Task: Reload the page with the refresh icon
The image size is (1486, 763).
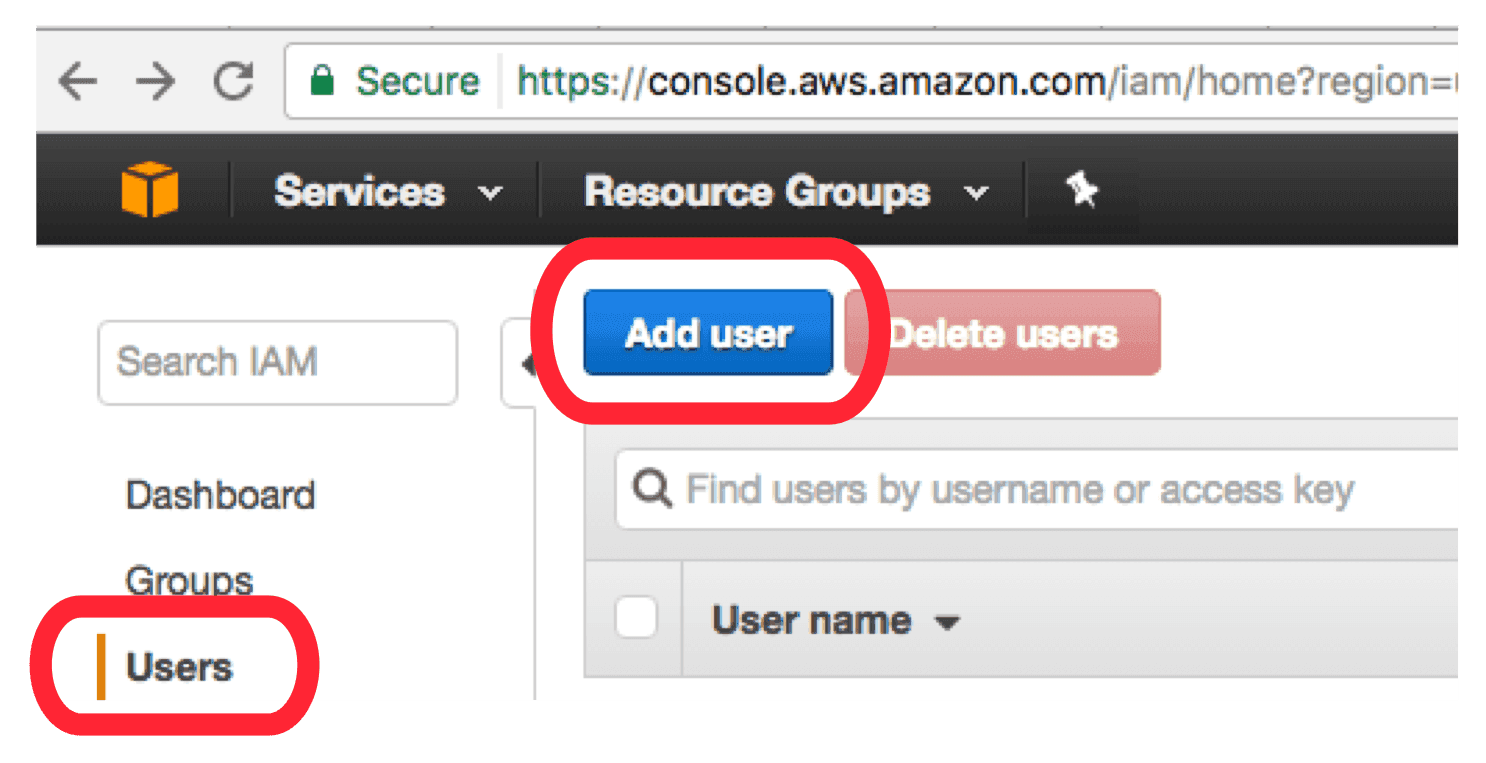Action: tap(234, 82)
